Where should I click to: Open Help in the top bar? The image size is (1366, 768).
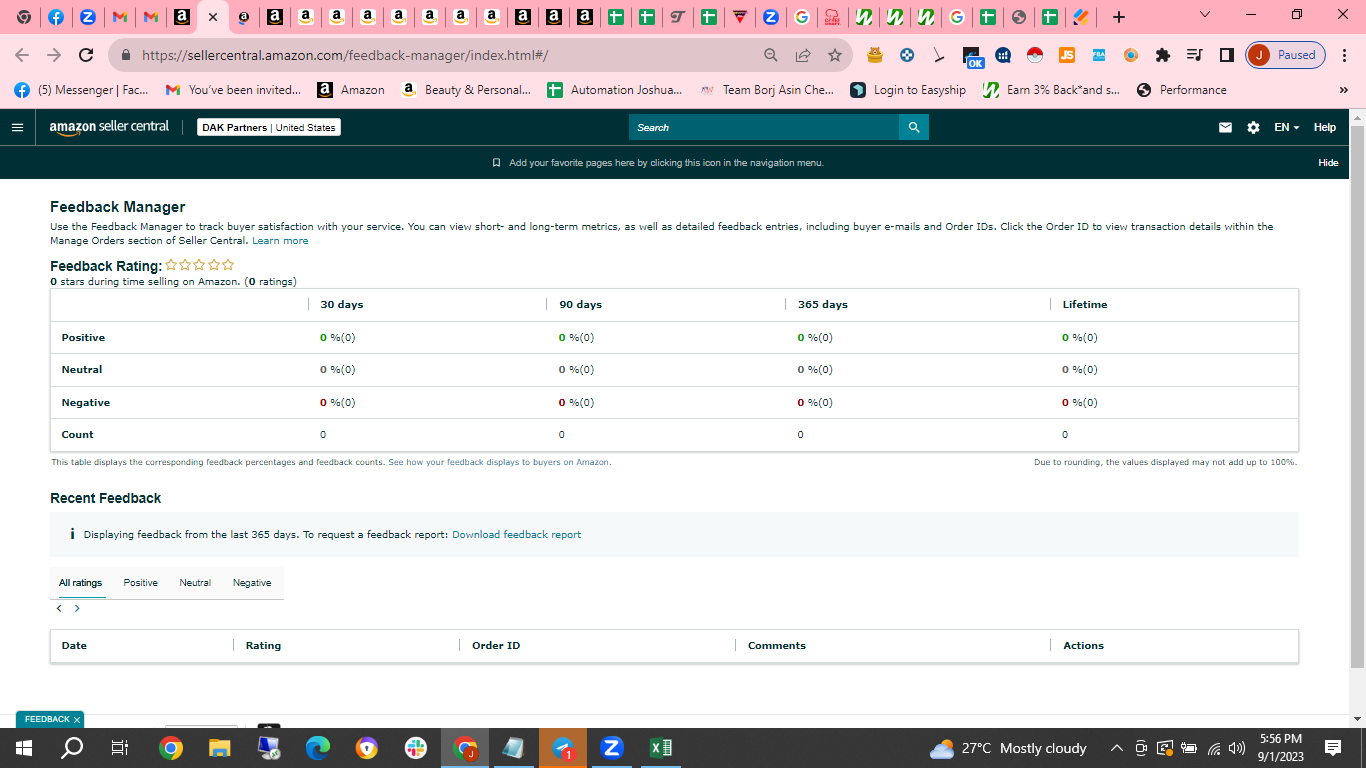pyautogui.click(x=1325, y=127)
